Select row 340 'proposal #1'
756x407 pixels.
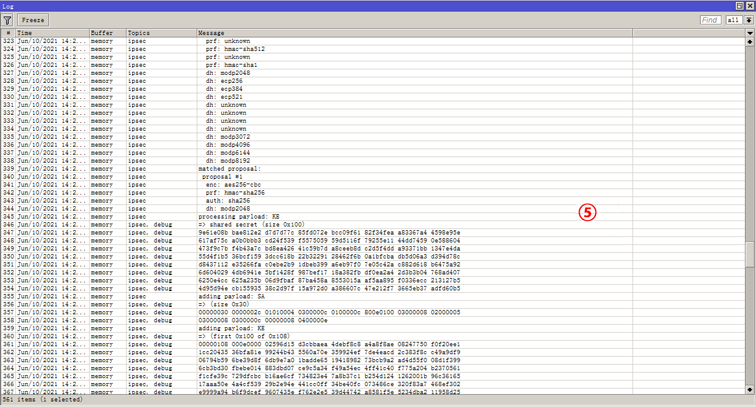(x=373, y=176)
